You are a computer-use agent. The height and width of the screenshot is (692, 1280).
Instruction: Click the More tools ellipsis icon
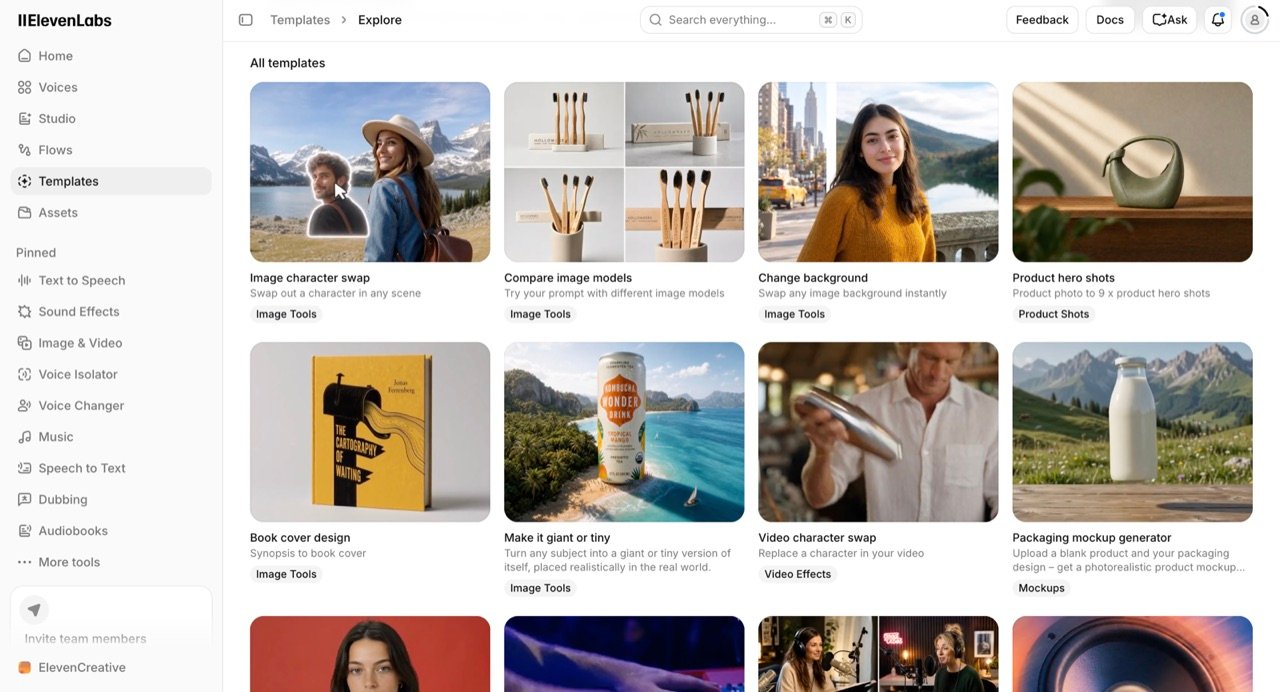[x=25, y=562]
